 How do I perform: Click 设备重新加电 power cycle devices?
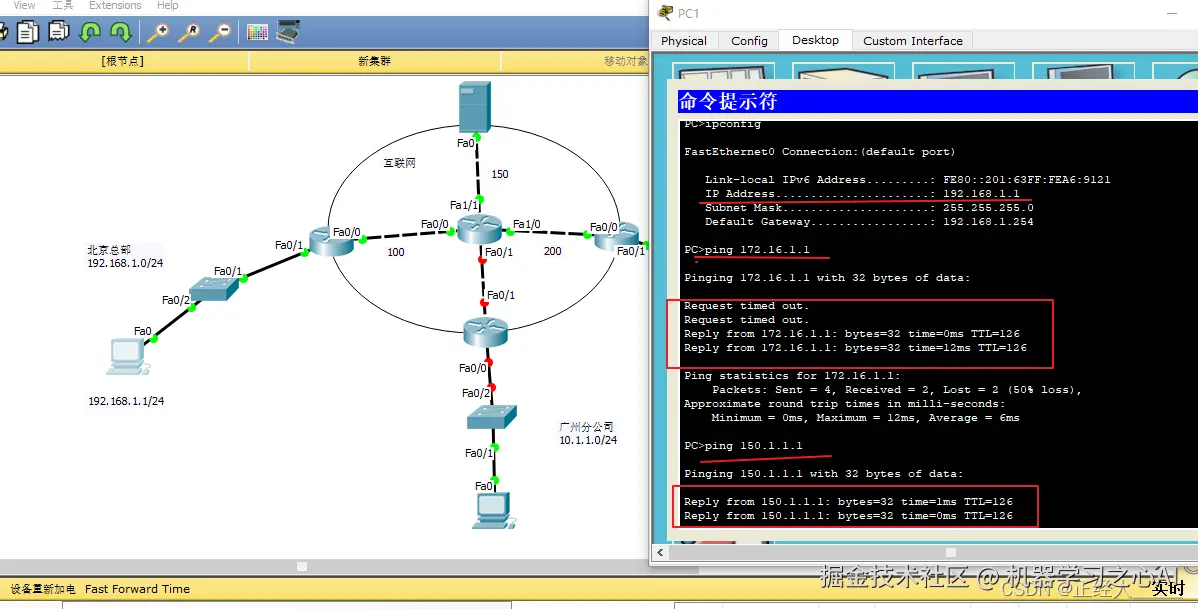click(x=43, y=589)
